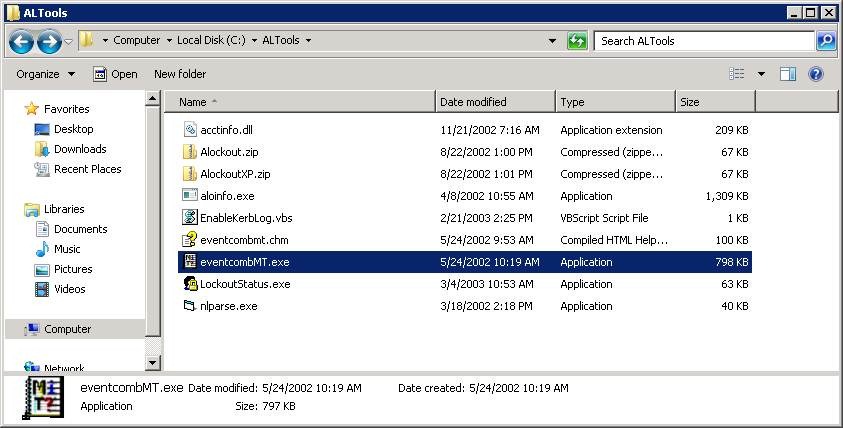
Task: Select aloinfo.exe file icon
Action: pos(190,195)
